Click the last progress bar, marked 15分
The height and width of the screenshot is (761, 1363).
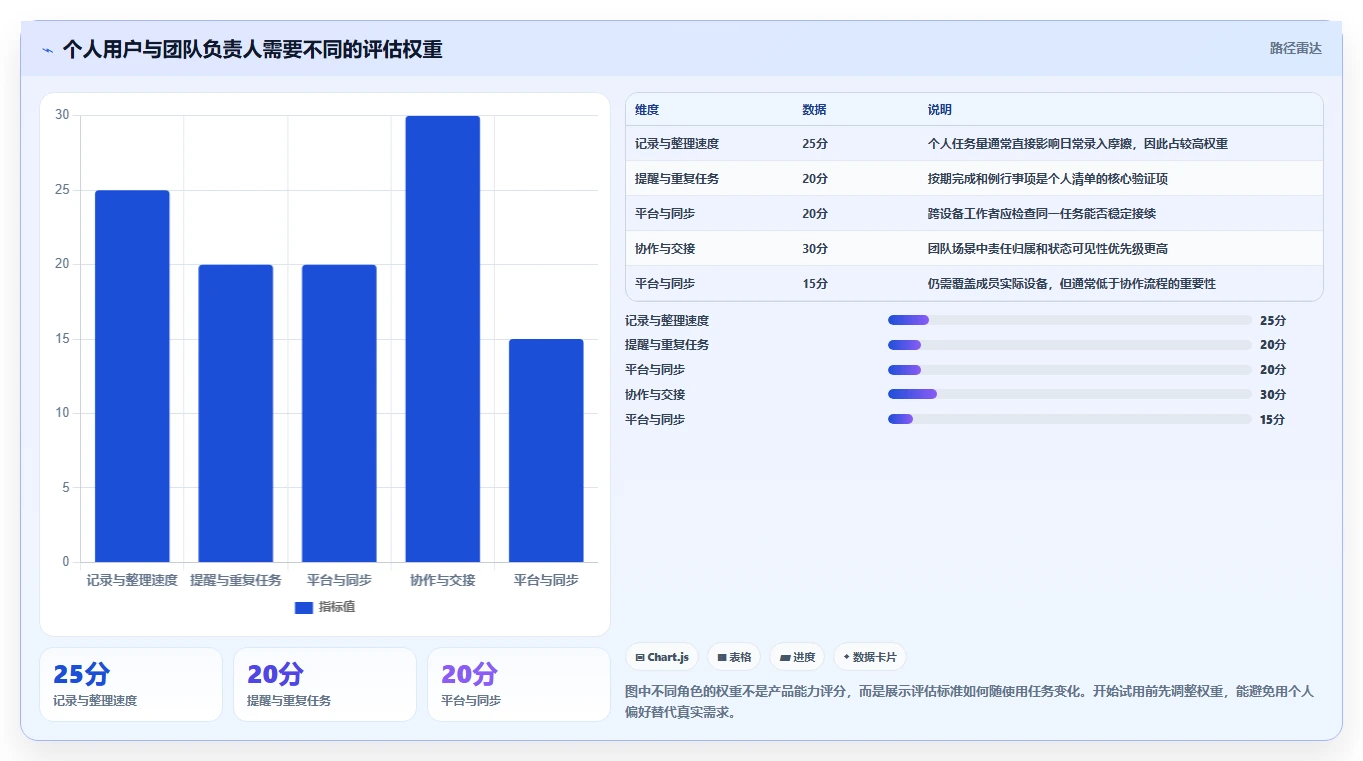point(1070,419)
